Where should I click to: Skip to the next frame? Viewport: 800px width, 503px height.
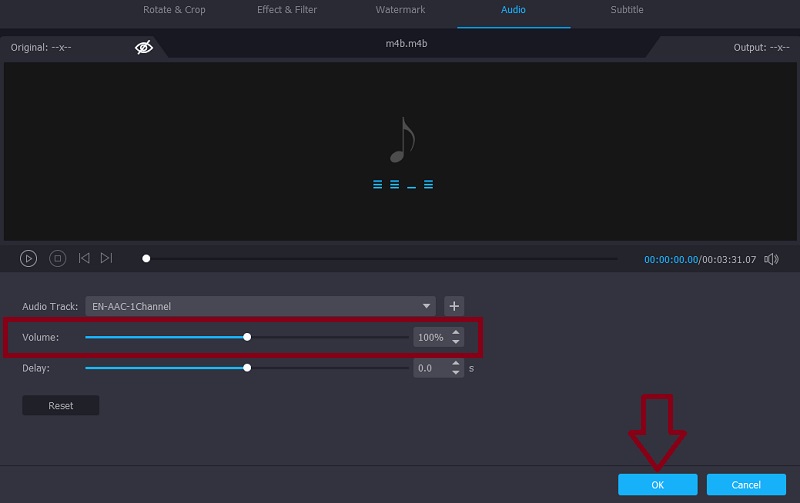[x=107, y=258]
